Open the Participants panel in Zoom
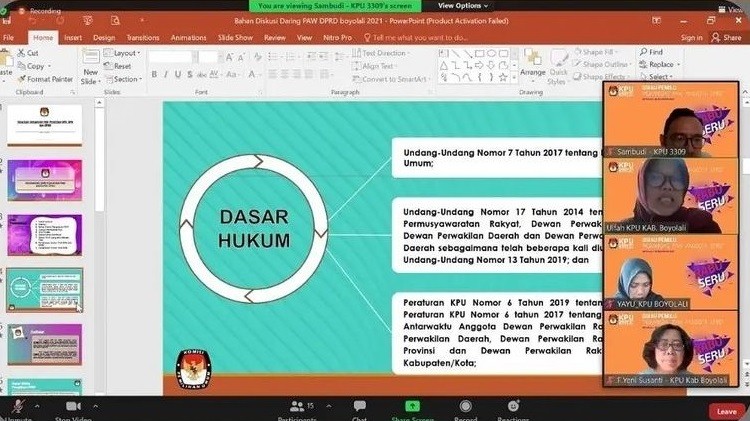Image resolution: width=750 pixels, height=421 pixels. [x=297, y=408]
